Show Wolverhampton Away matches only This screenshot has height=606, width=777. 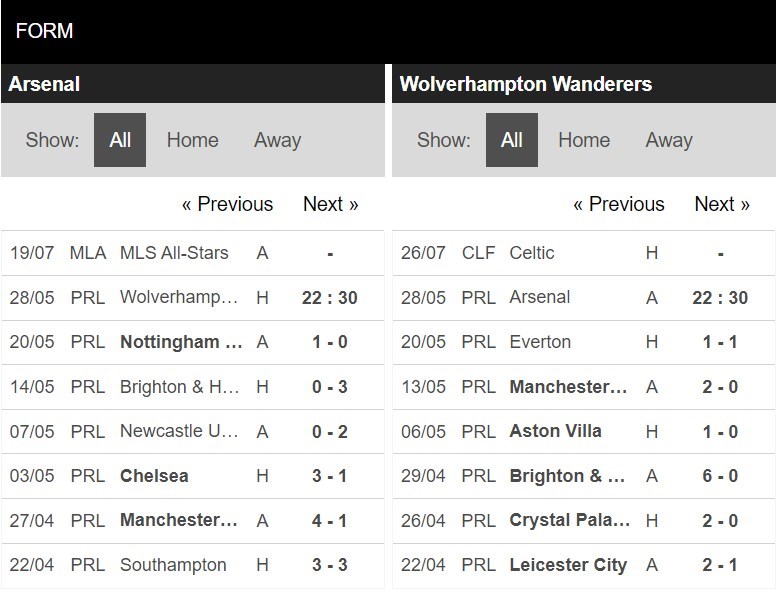point(669,140)
